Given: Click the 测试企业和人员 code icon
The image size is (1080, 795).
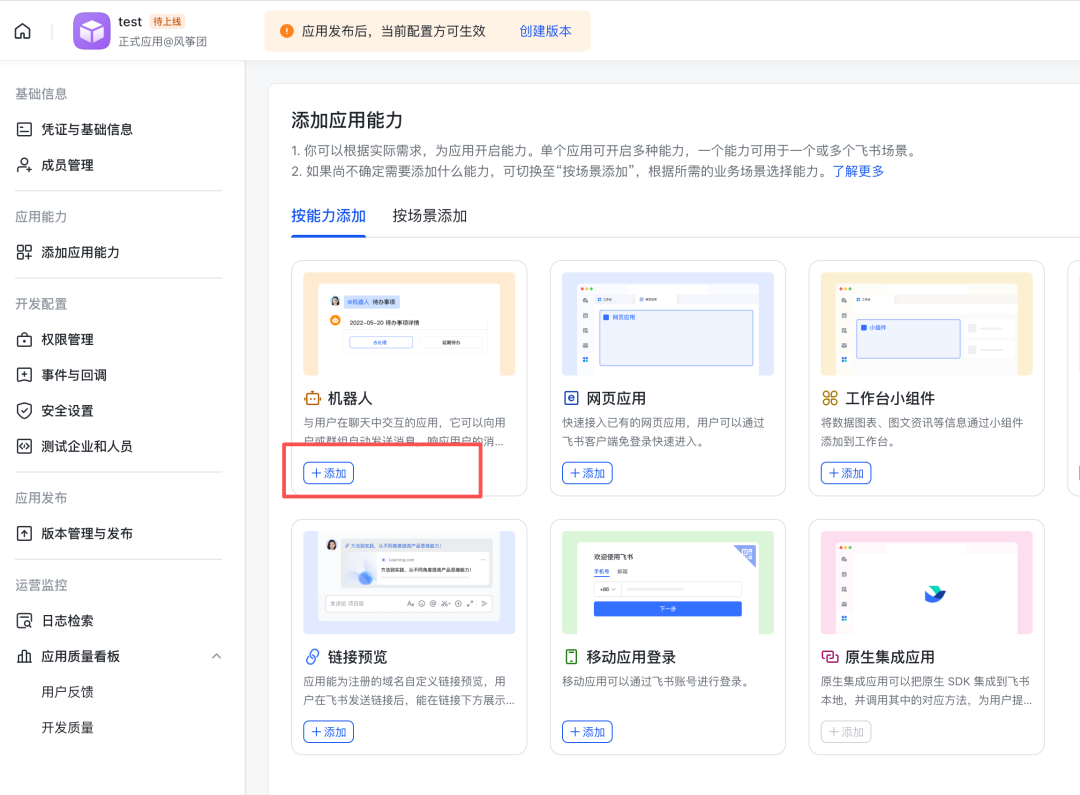Looking at the screenshot, I should click(24, 446).
